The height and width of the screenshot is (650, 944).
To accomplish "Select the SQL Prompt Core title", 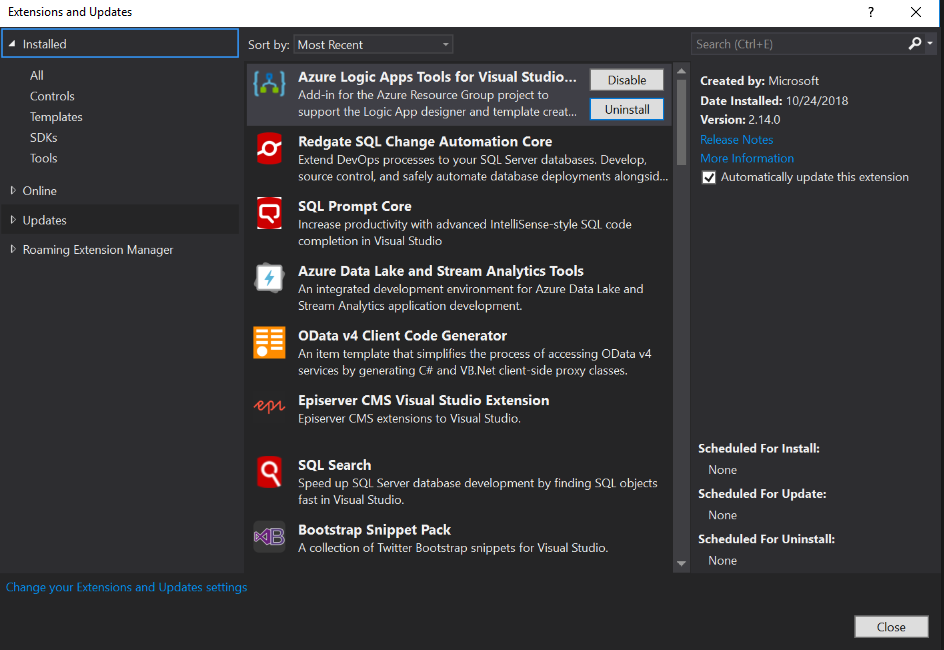I will coord(355,206).
